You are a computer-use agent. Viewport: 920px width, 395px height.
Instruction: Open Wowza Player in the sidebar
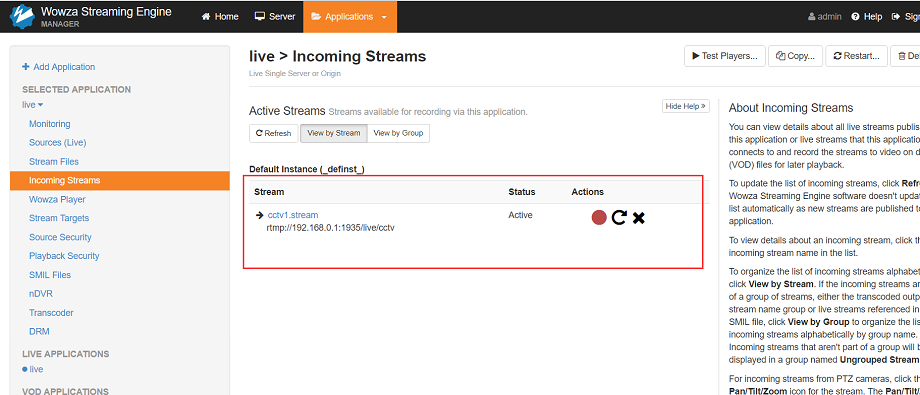point(58,200)
